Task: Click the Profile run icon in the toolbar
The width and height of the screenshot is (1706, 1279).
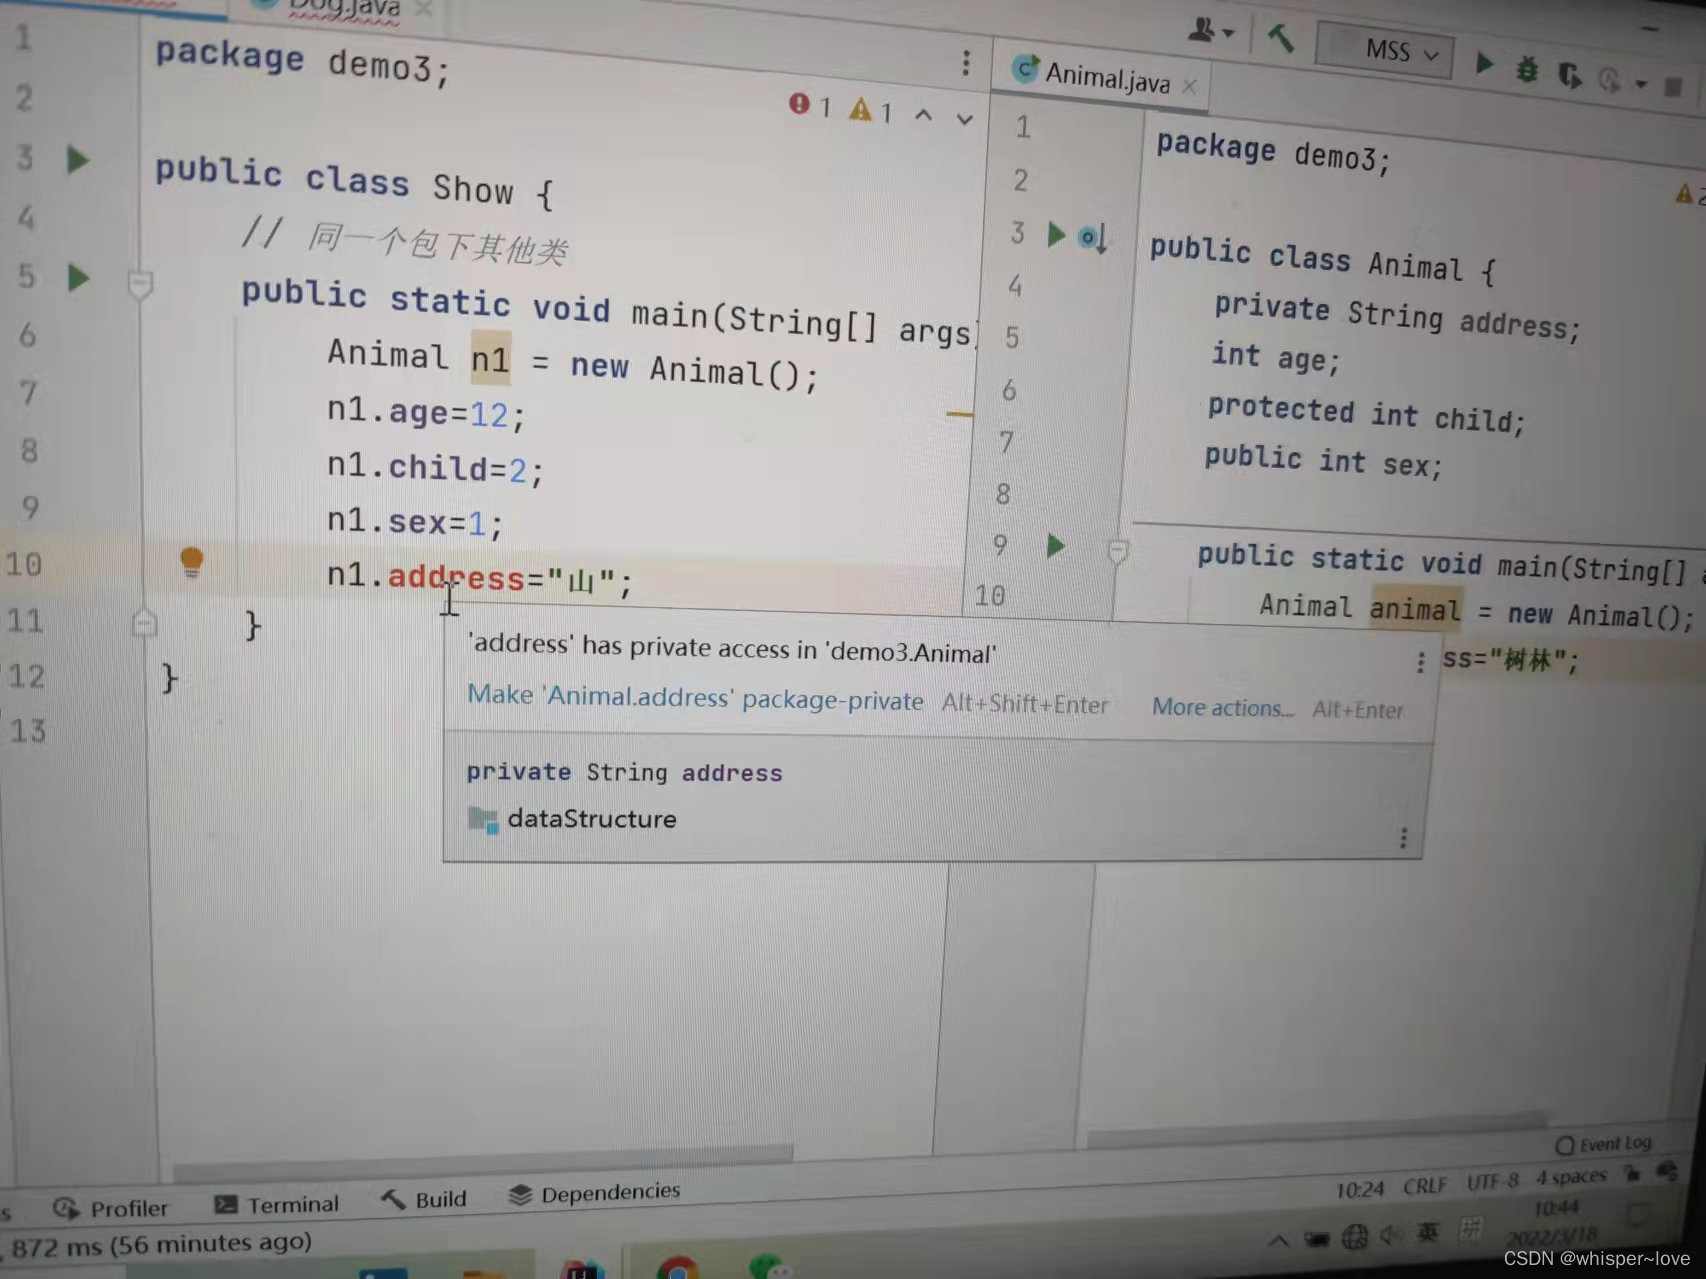Action: pyautogui.click(x=1609, y=79)
